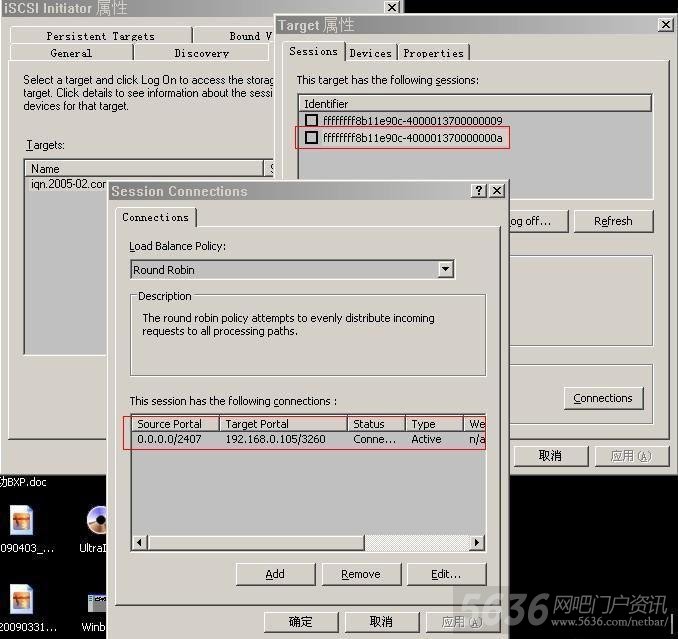Click 取消 in Session Connections dialog

[x=381, y=622]
